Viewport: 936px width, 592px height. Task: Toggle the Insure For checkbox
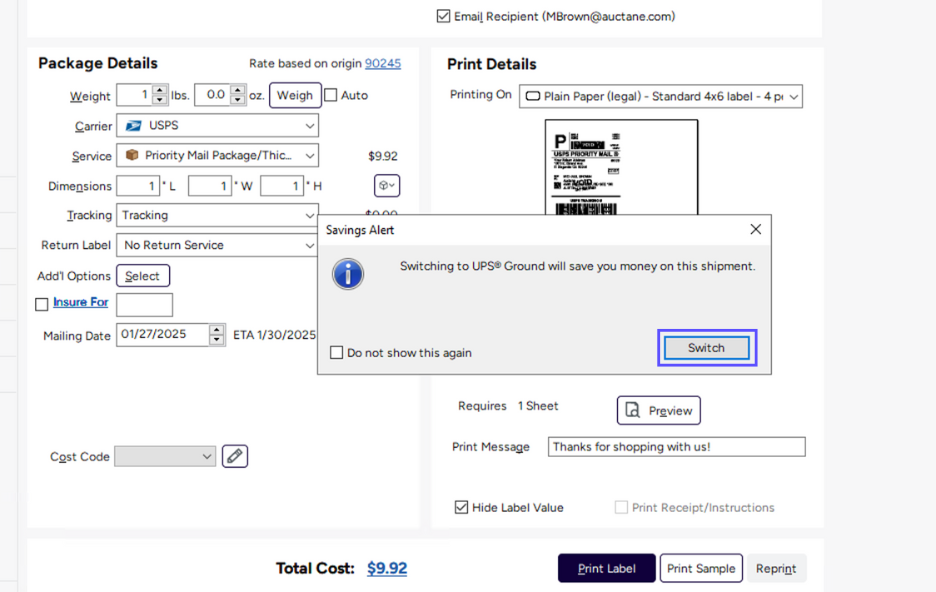[42, 304]
